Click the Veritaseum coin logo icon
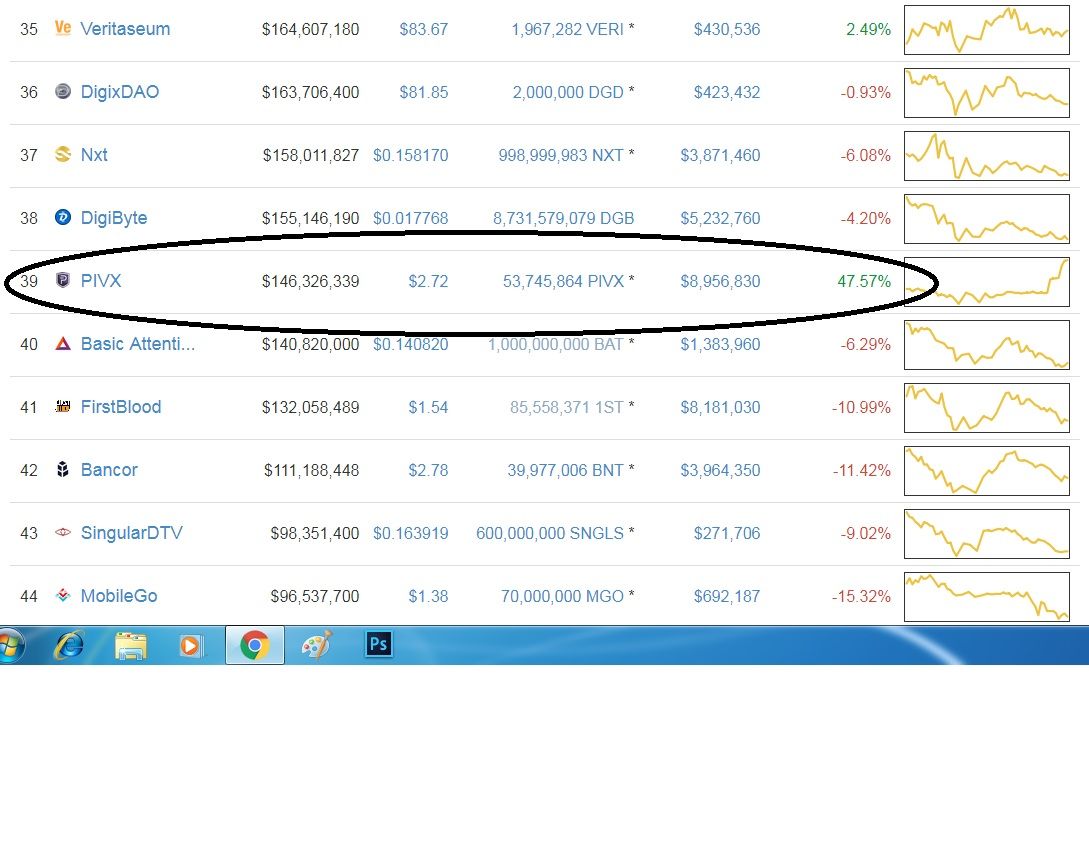 point(63,28)
